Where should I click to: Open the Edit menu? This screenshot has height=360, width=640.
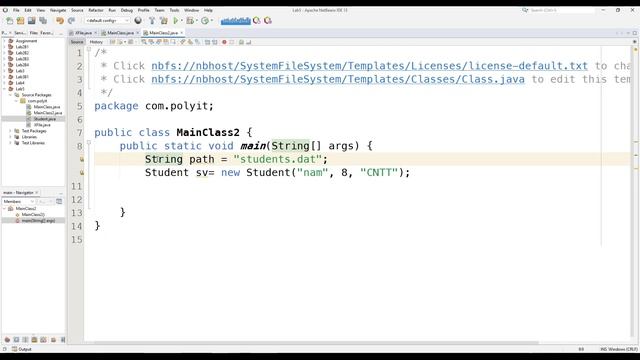click(x=28, y=10)
